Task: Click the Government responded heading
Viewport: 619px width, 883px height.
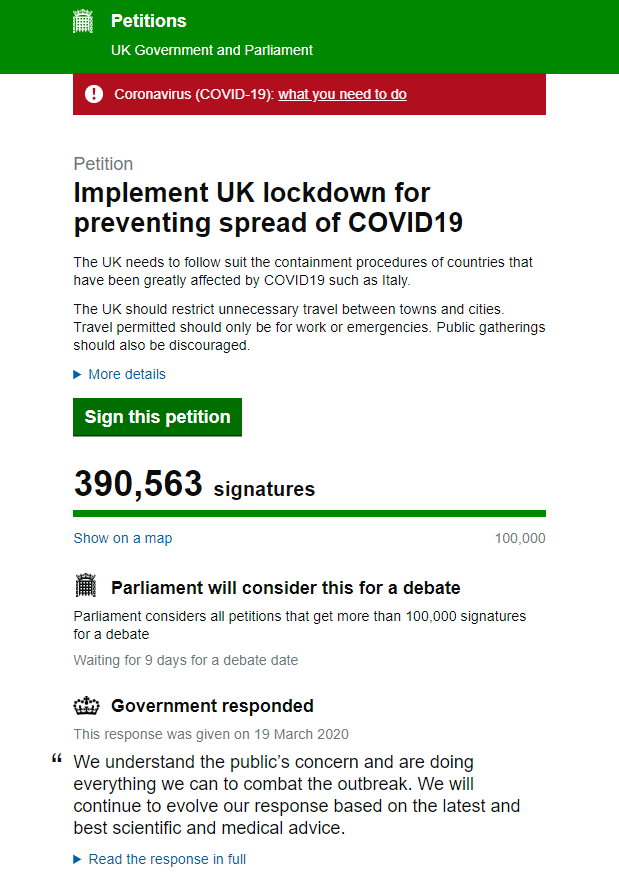Action: coord(212,706)
